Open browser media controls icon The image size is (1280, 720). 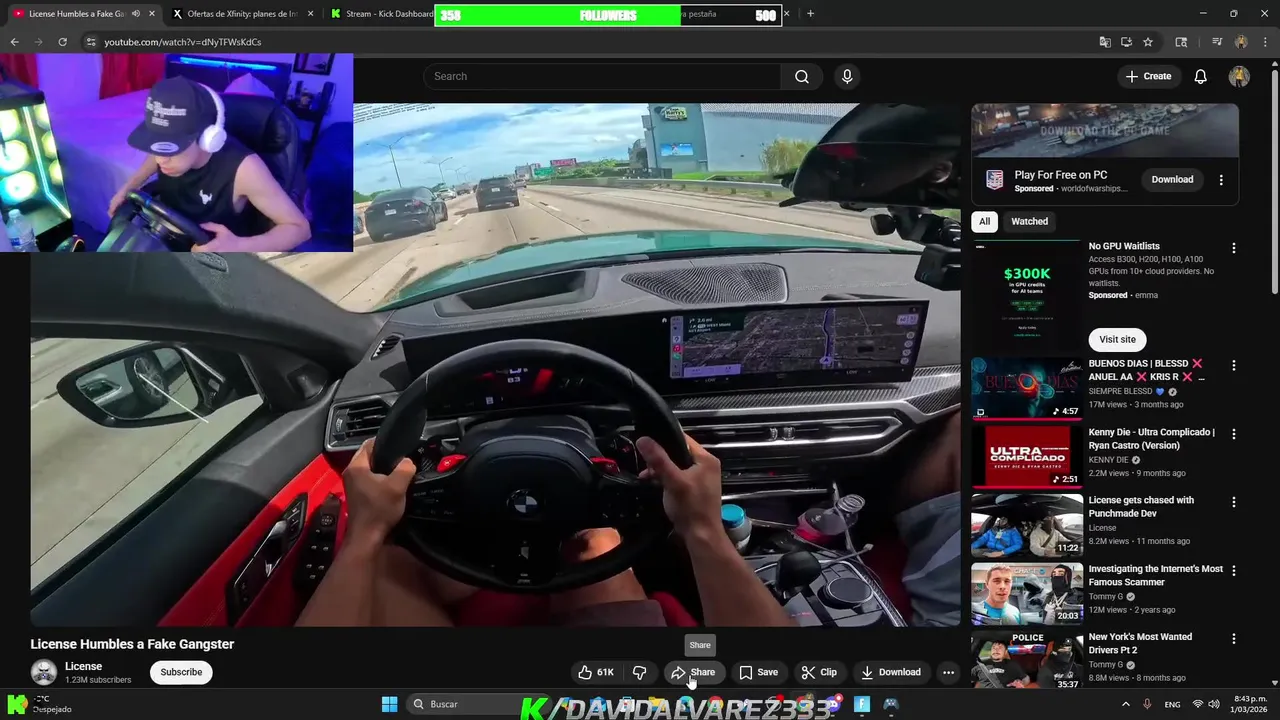pos(1217,42)
